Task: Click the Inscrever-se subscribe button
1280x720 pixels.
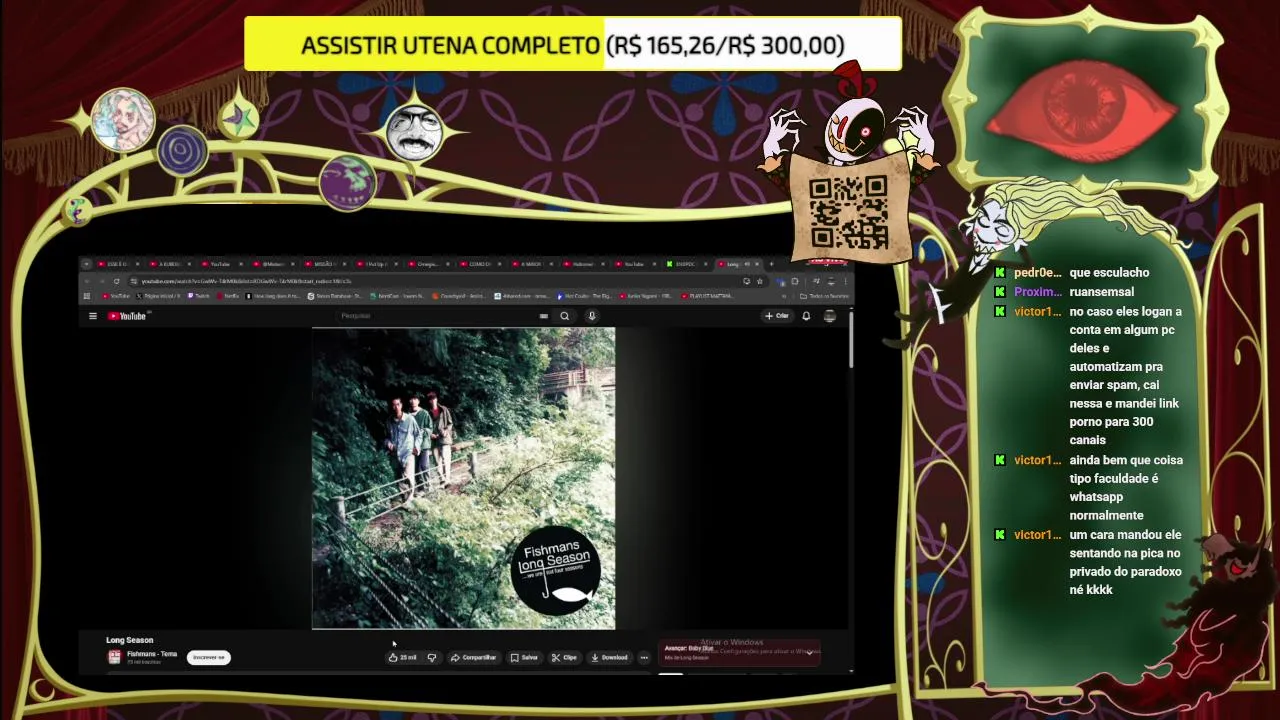Action: click(209, 657)
